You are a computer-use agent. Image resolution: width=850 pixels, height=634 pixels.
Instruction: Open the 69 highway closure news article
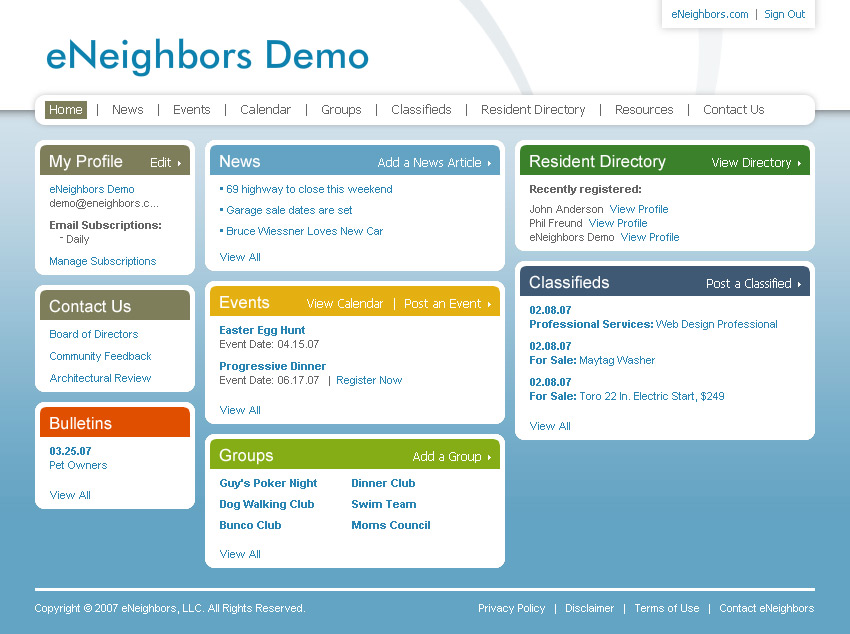click(x=309, y=189)
